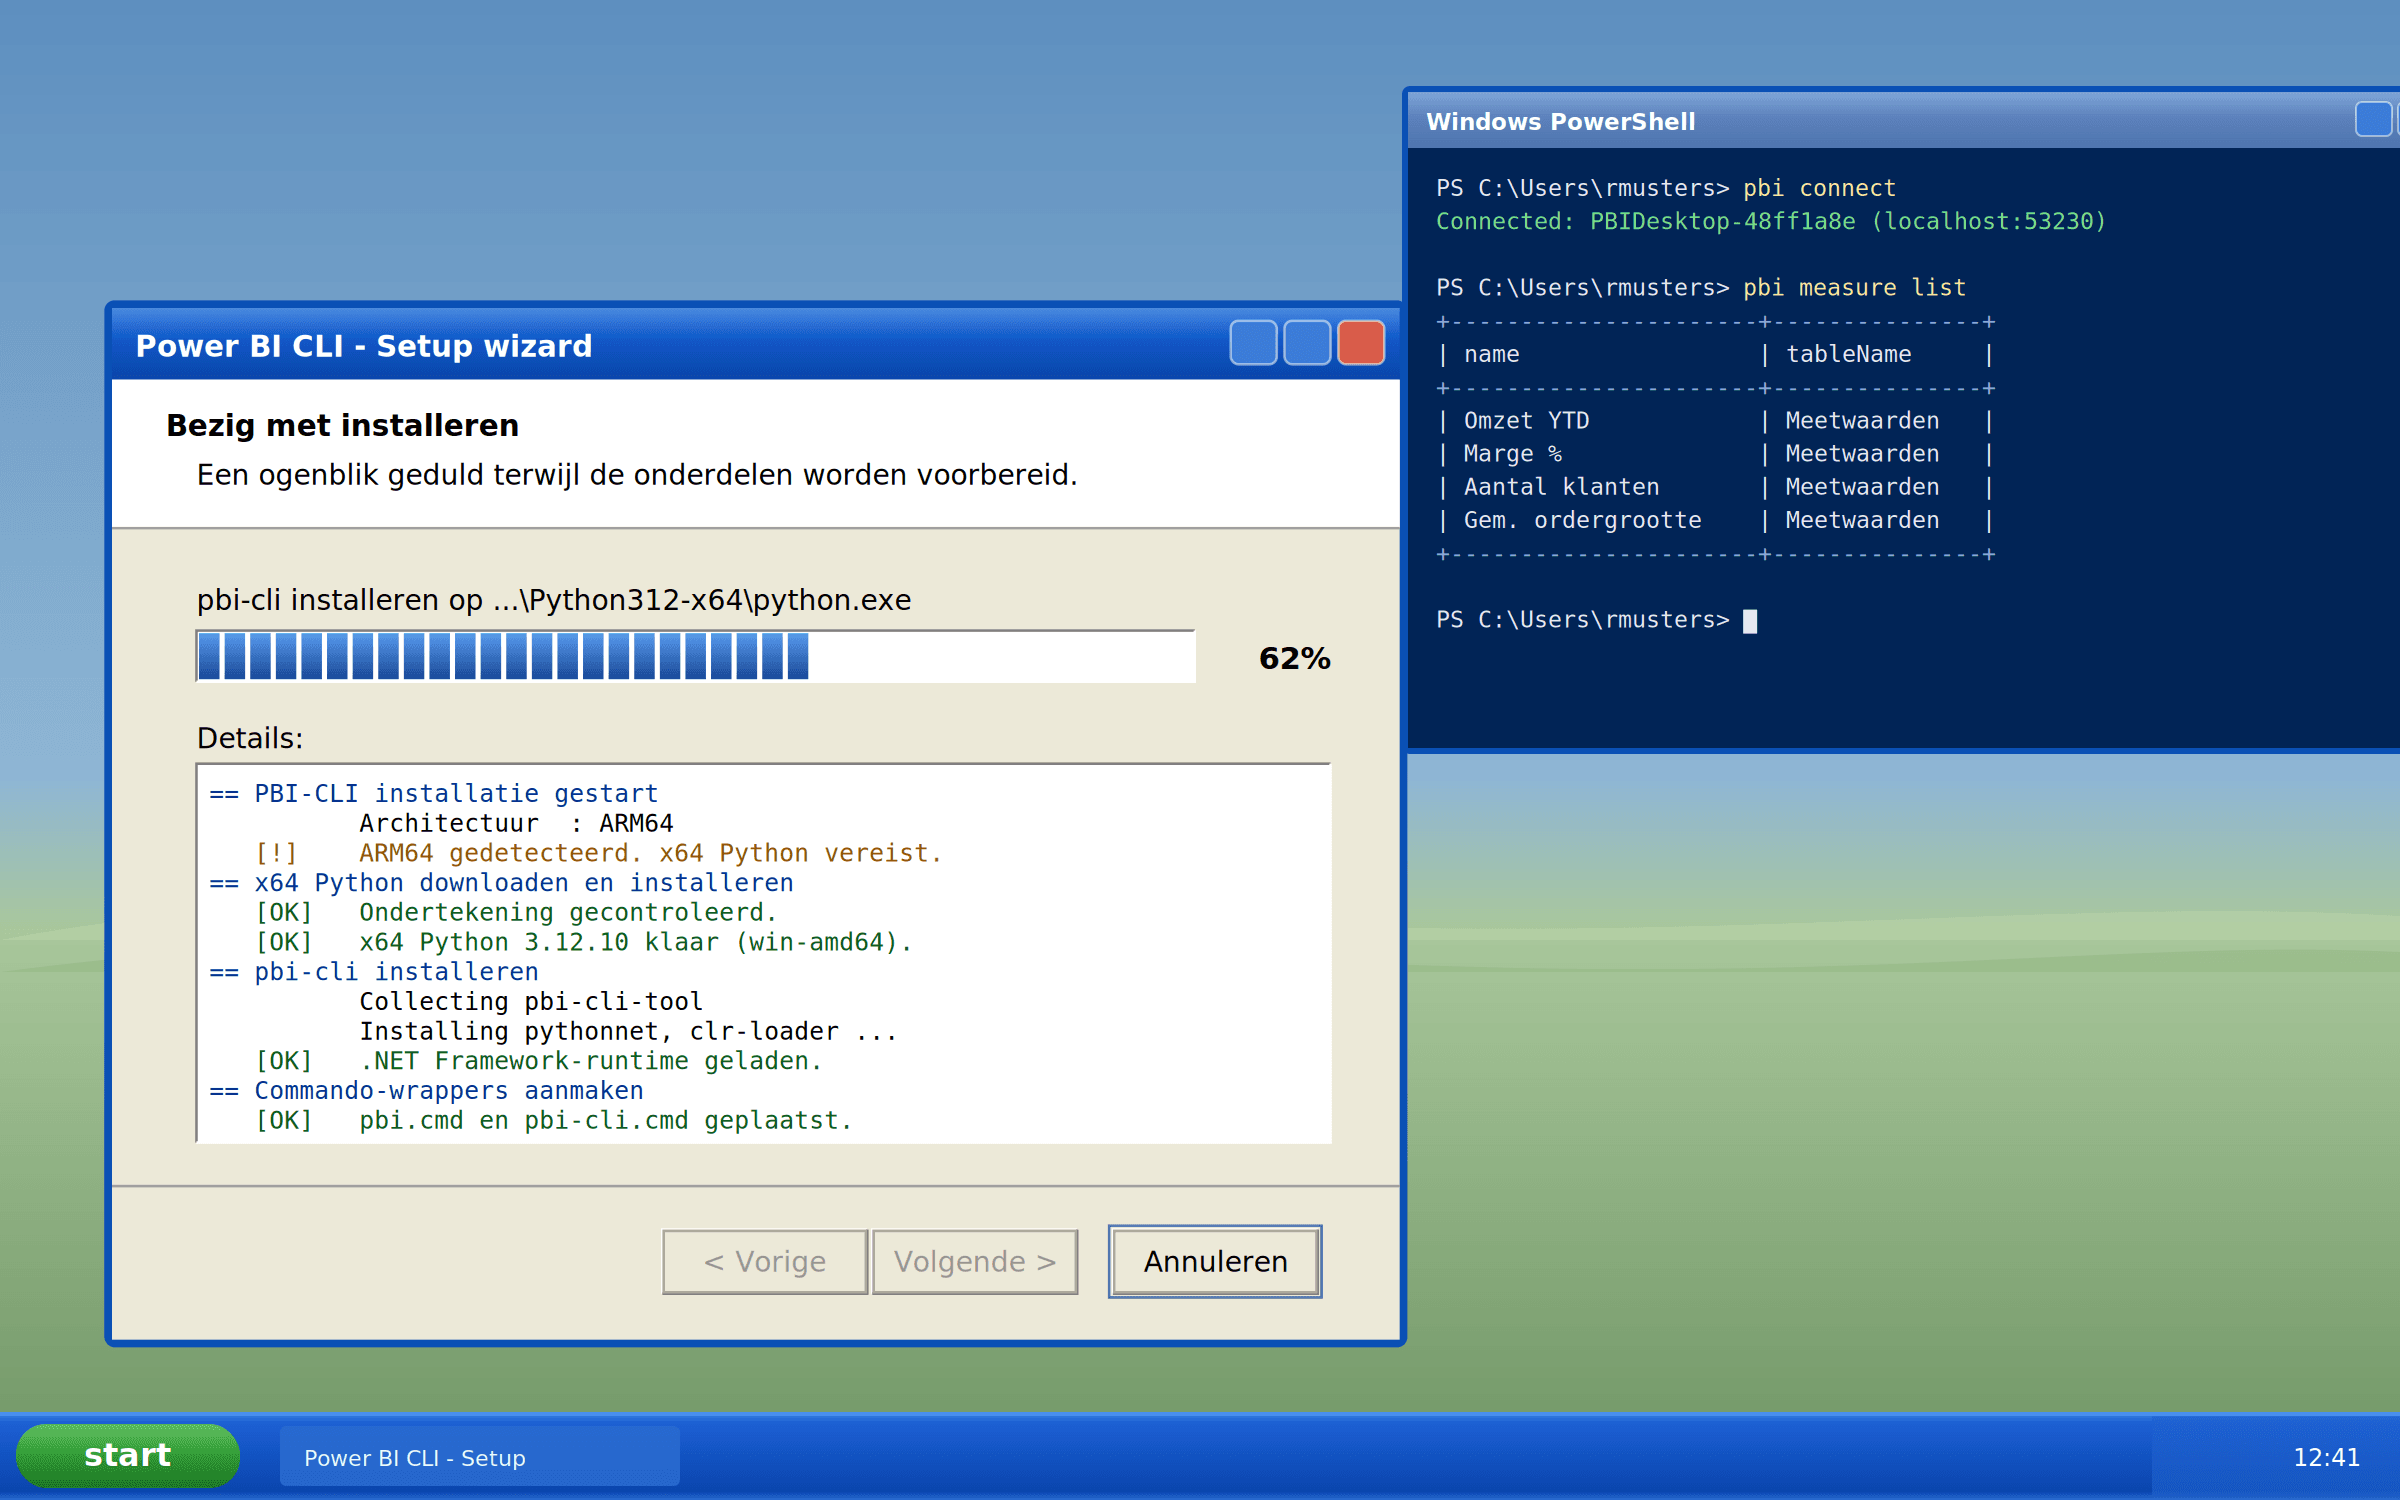Click 'Meetwaarden' in the Gem. ordergrootte row

pos(1862,520)
